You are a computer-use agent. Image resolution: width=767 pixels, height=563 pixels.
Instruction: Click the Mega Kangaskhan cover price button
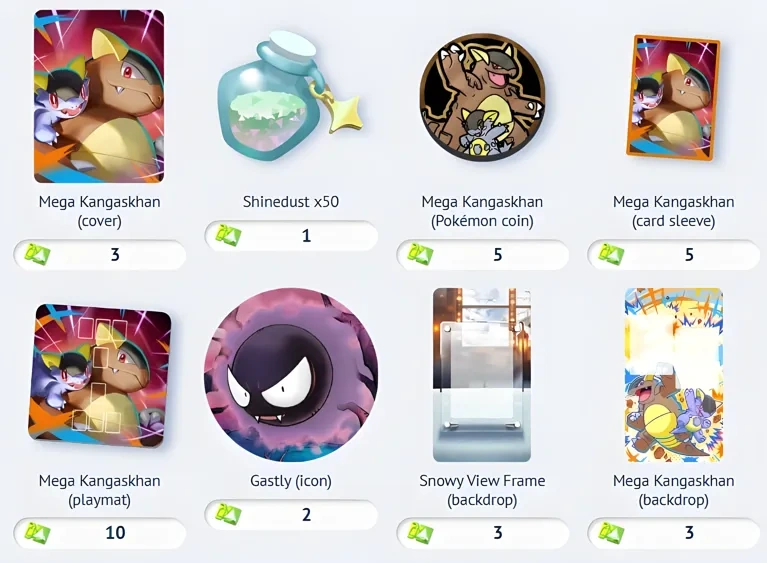click(x=100, y=255)
